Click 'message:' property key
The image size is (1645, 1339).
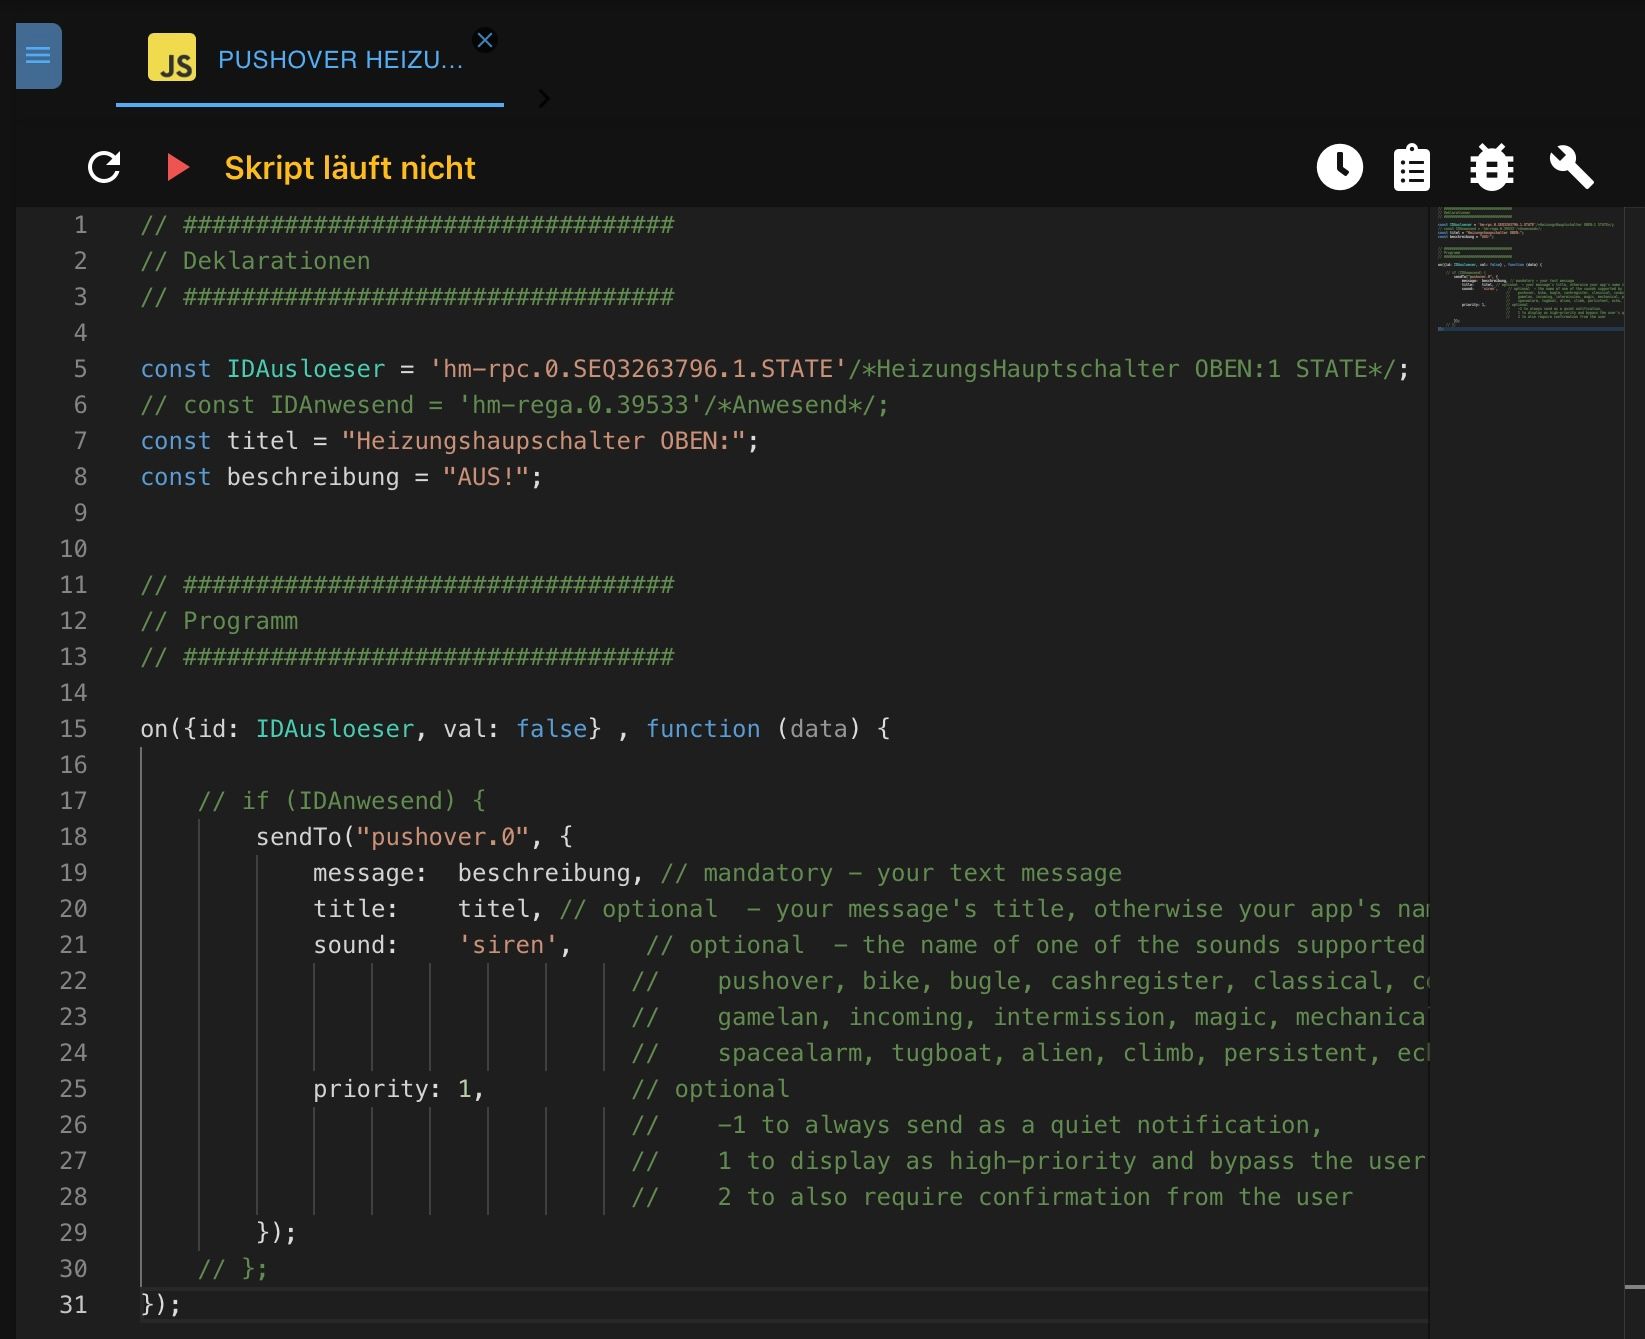point(370,873)
